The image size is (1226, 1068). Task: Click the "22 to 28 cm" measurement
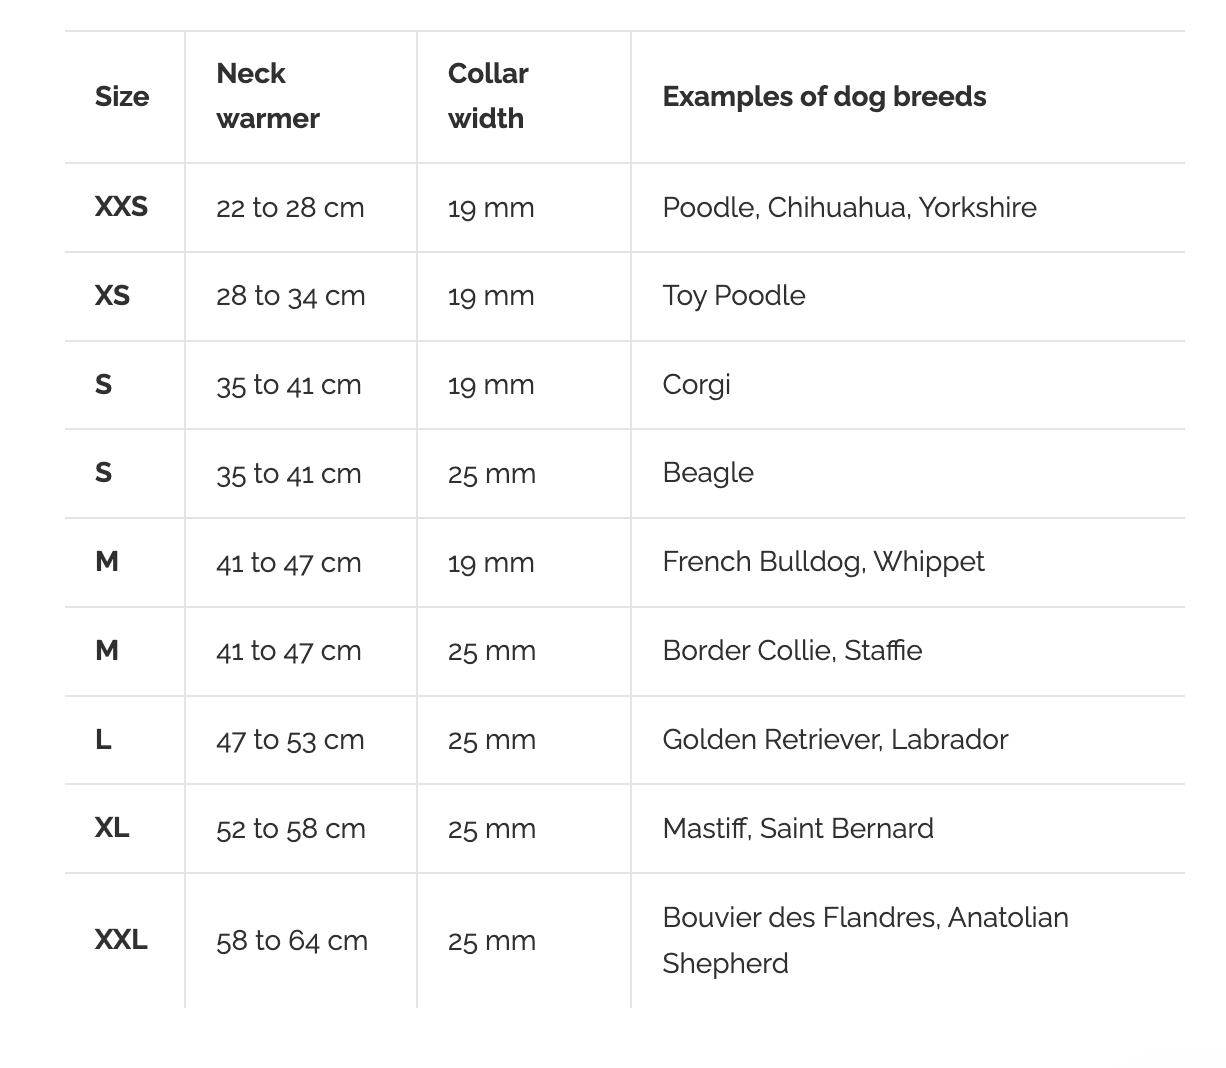click(290, 208)
